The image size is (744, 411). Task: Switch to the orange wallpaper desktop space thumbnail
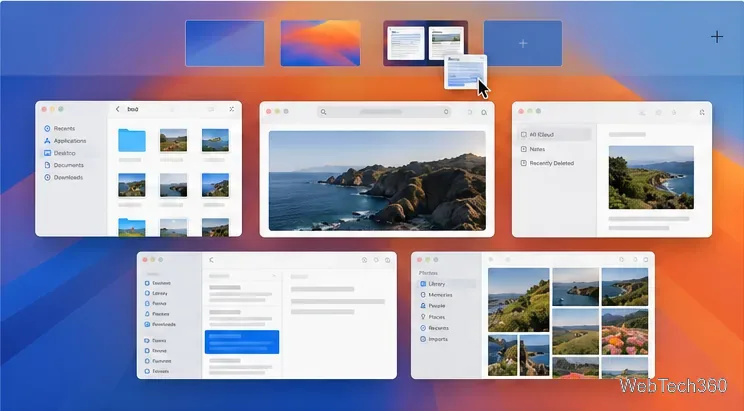[x=320, y=43]
